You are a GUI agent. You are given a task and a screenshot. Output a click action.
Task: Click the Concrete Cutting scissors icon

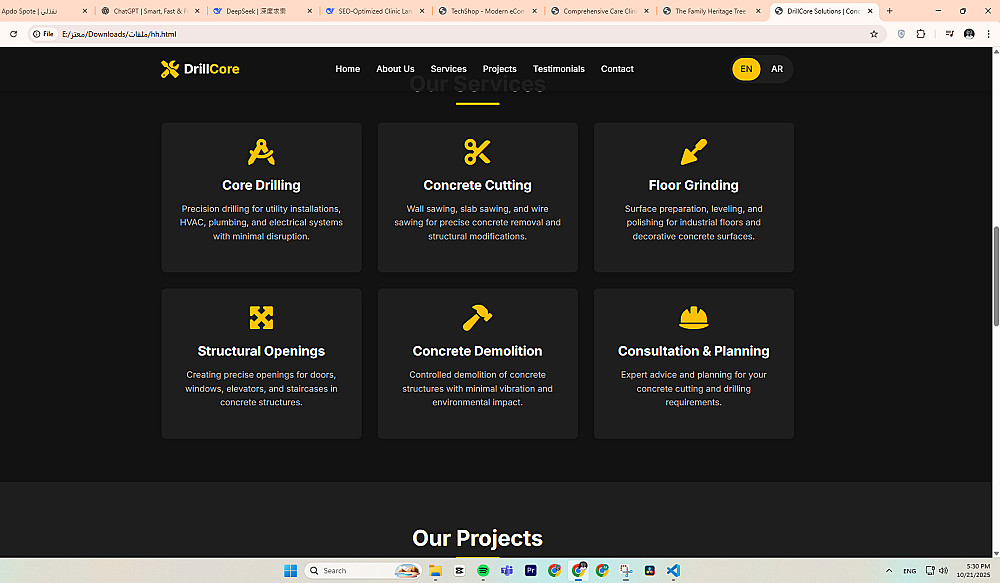pos(477,152)
